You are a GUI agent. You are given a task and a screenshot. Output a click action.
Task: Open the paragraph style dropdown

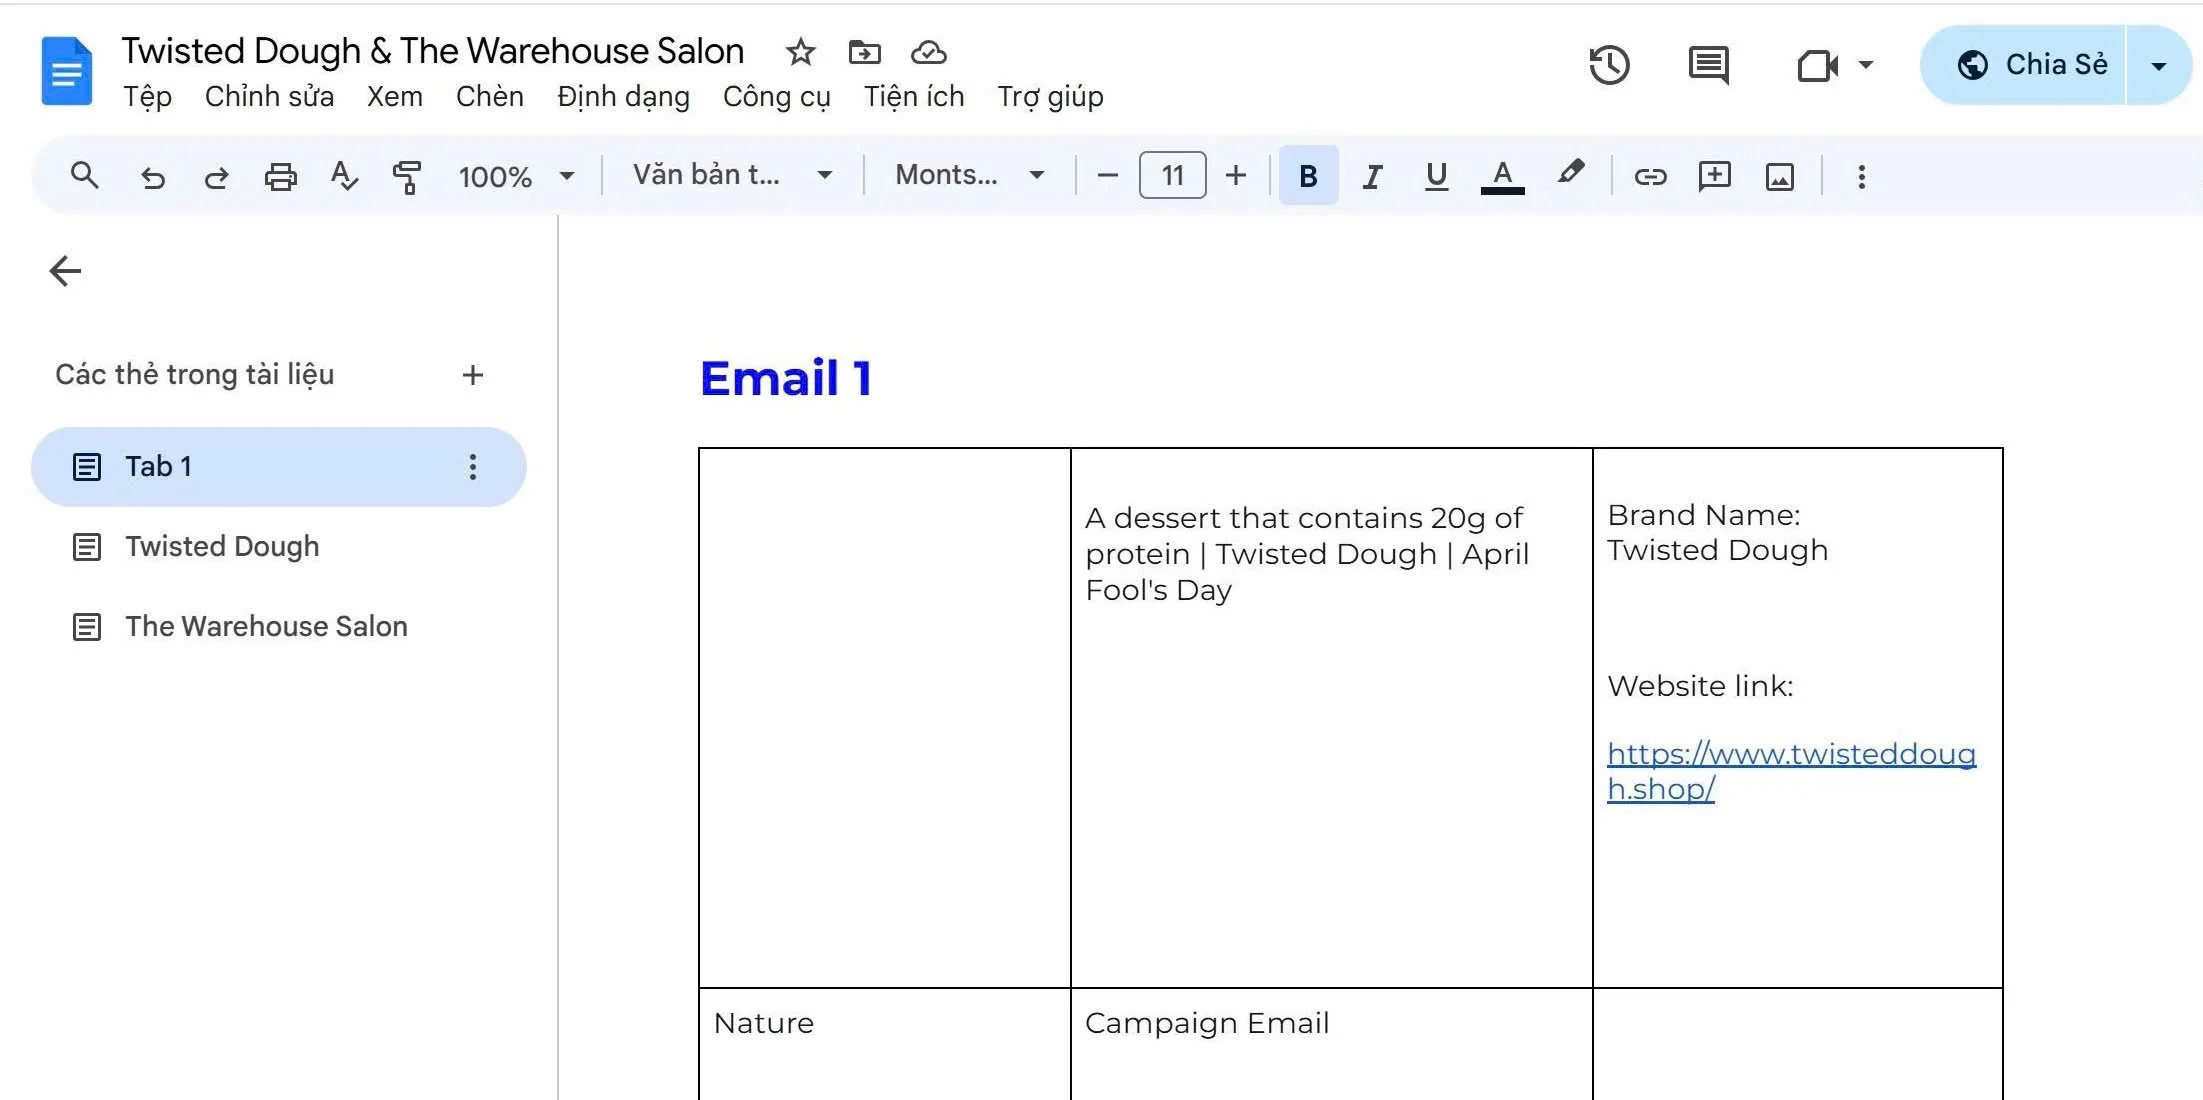pos(732,176)
